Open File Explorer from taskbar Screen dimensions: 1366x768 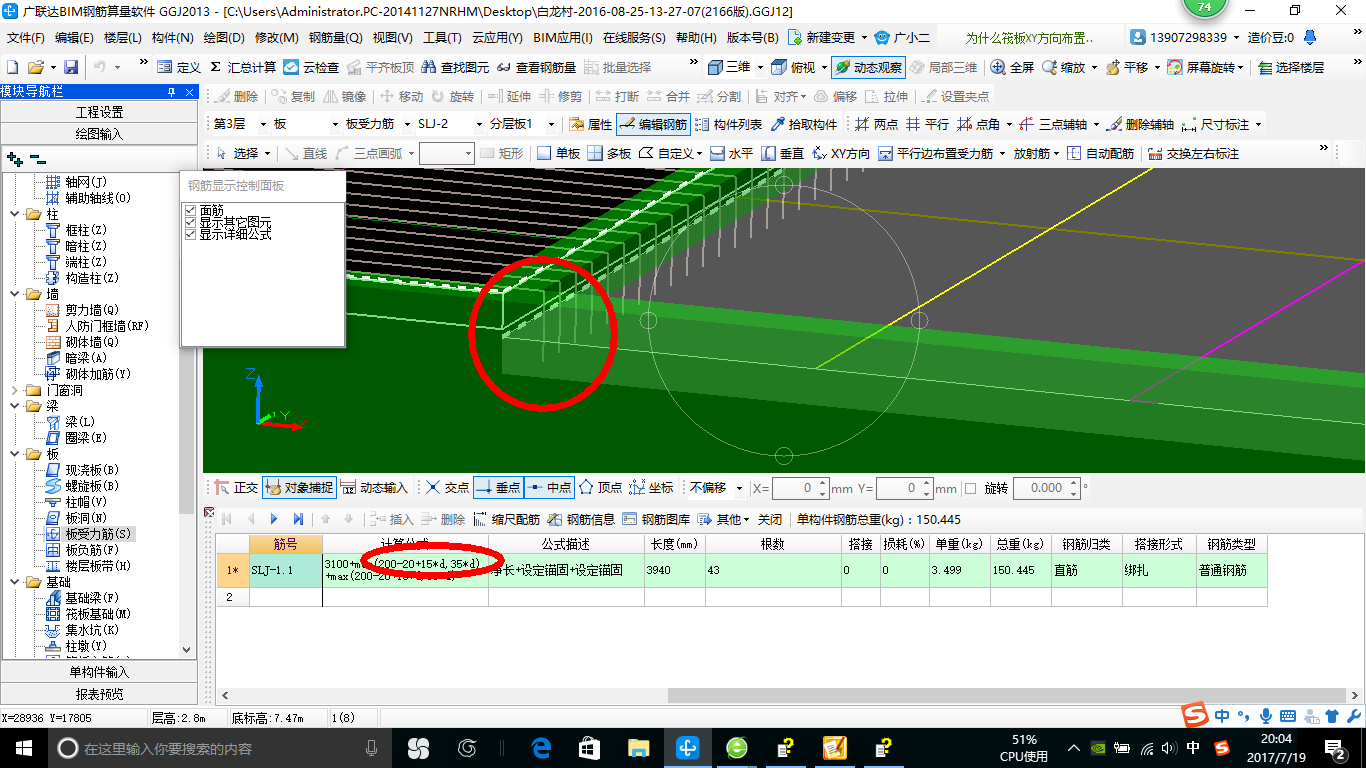coord(639,748)
